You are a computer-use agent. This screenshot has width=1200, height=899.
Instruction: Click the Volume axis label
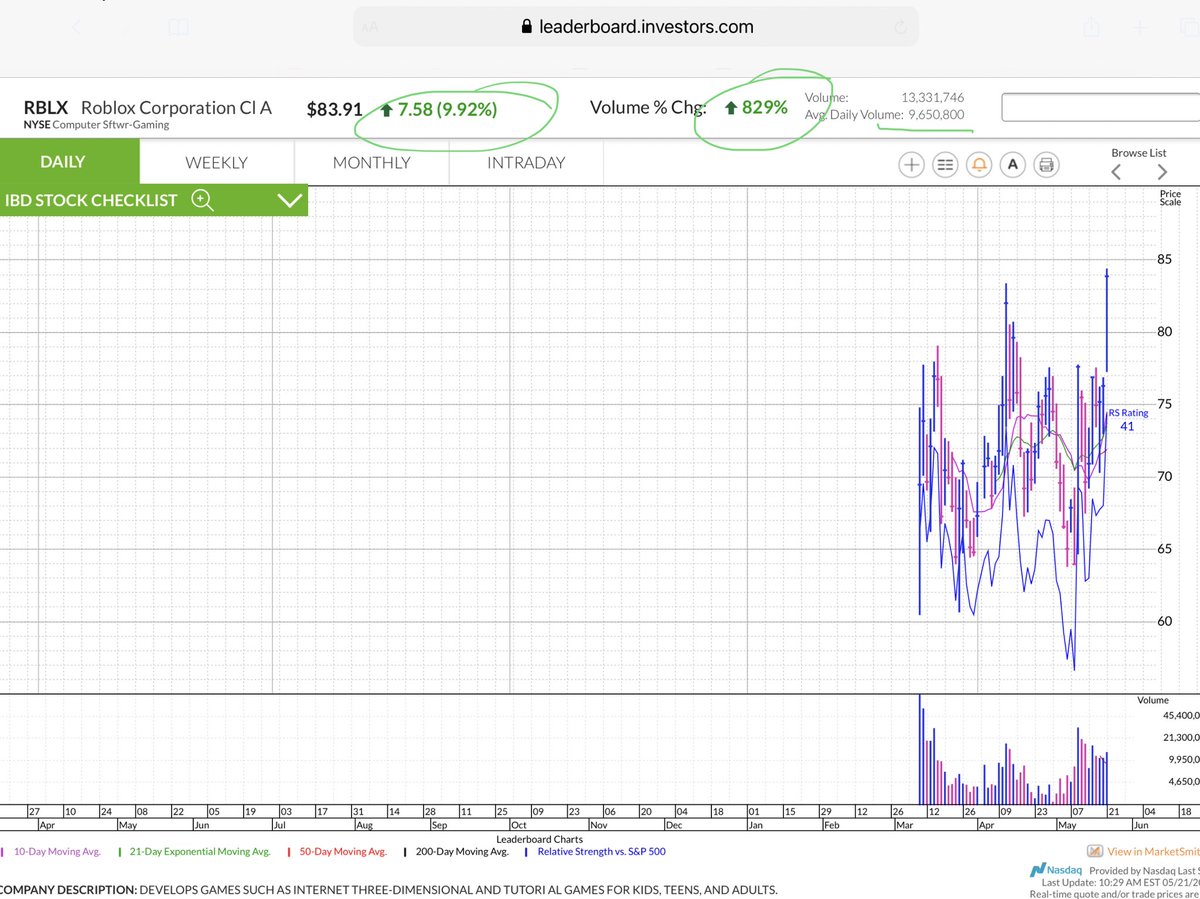(x=1153, y=701)
